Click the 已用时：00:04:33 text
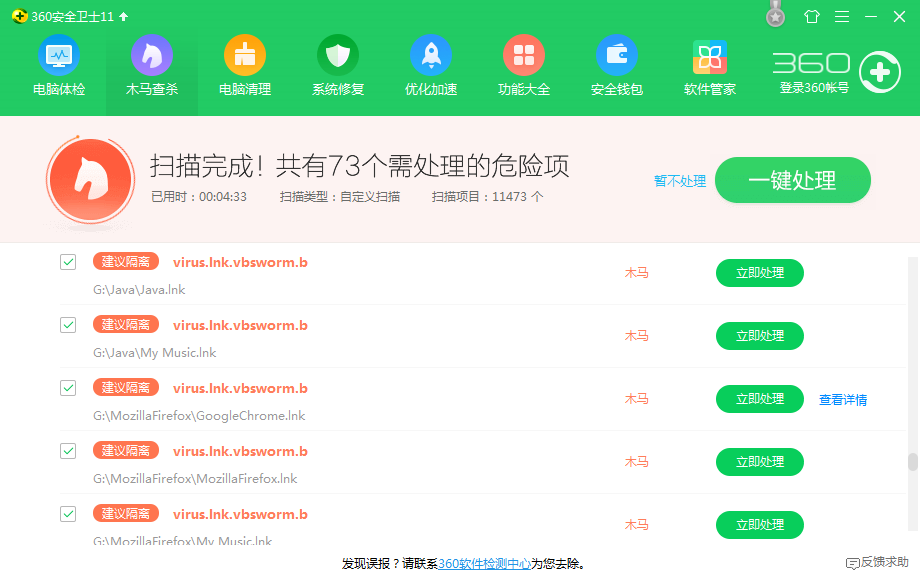The width and height of the screenshot is (920, 580). 199,196
